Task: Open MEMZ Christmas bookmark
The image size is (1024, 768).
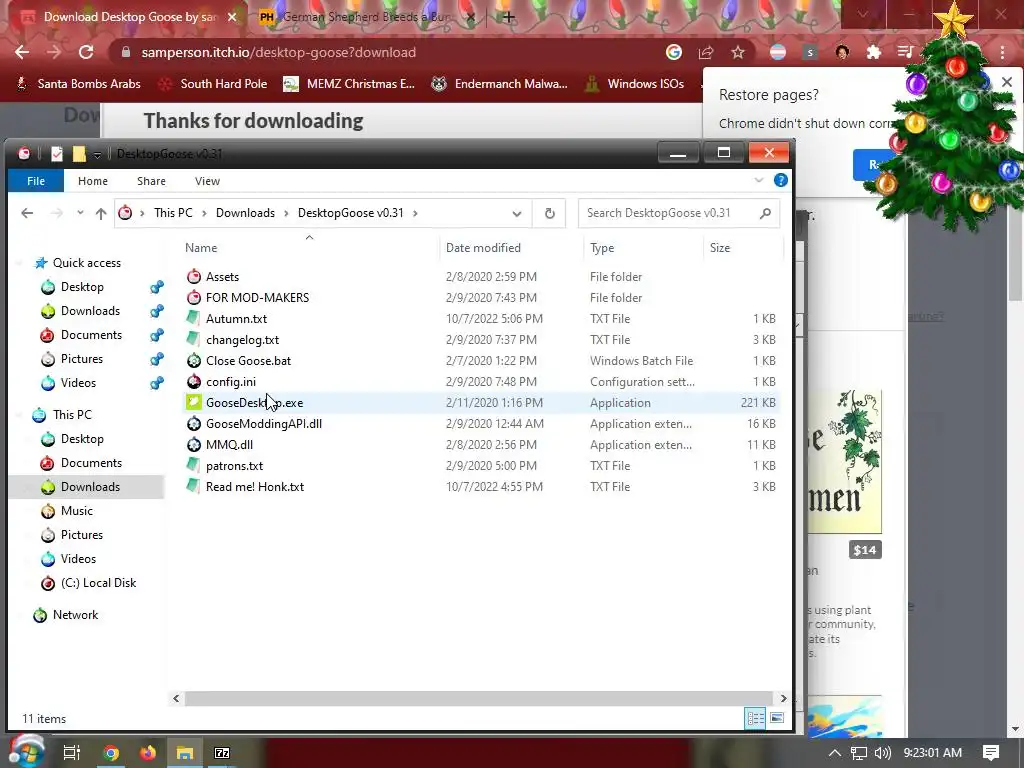Action: pos(349,84)
